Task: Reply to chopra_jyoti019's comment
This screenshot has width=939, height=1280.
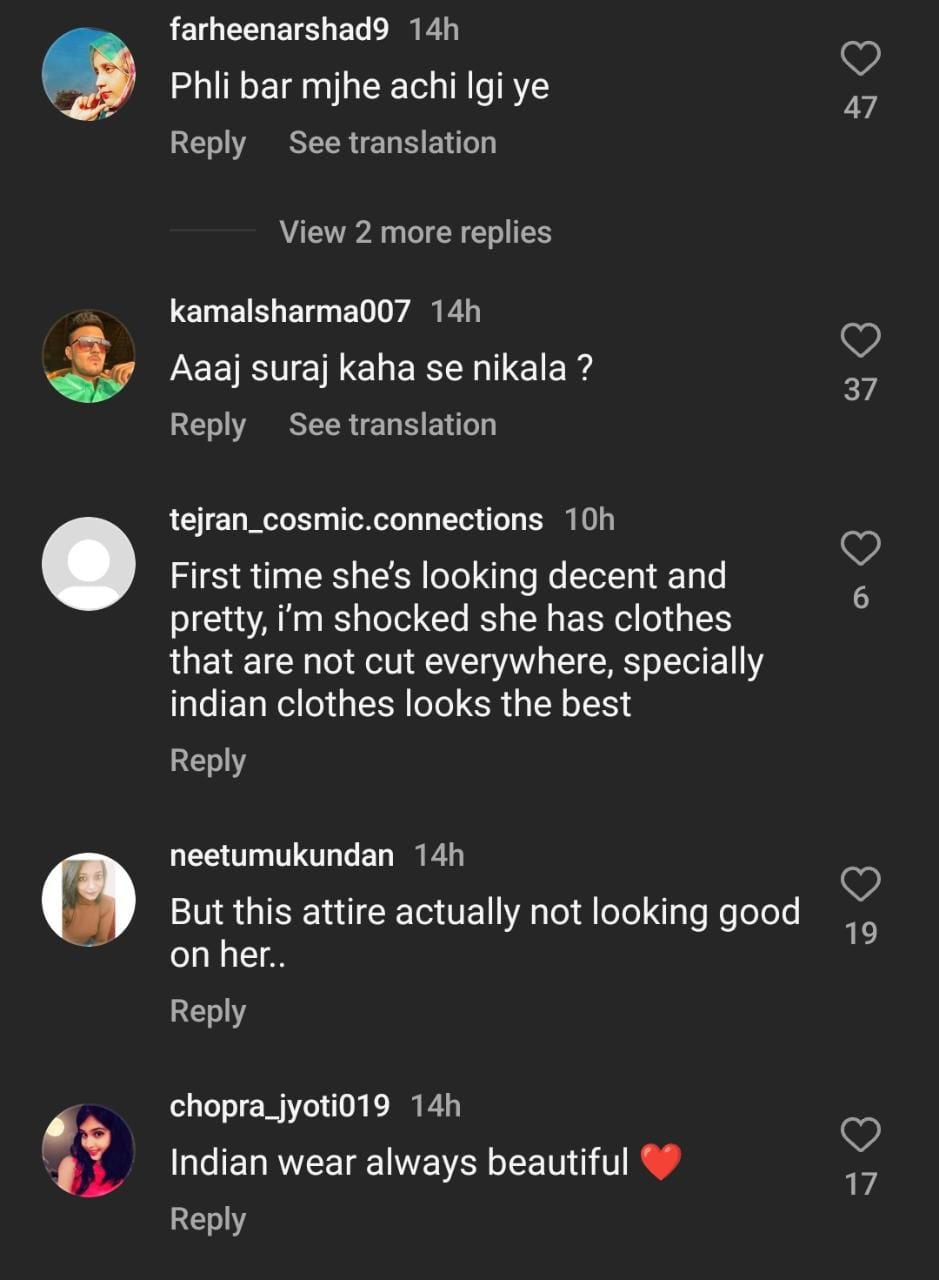Action: [208, 1220]
